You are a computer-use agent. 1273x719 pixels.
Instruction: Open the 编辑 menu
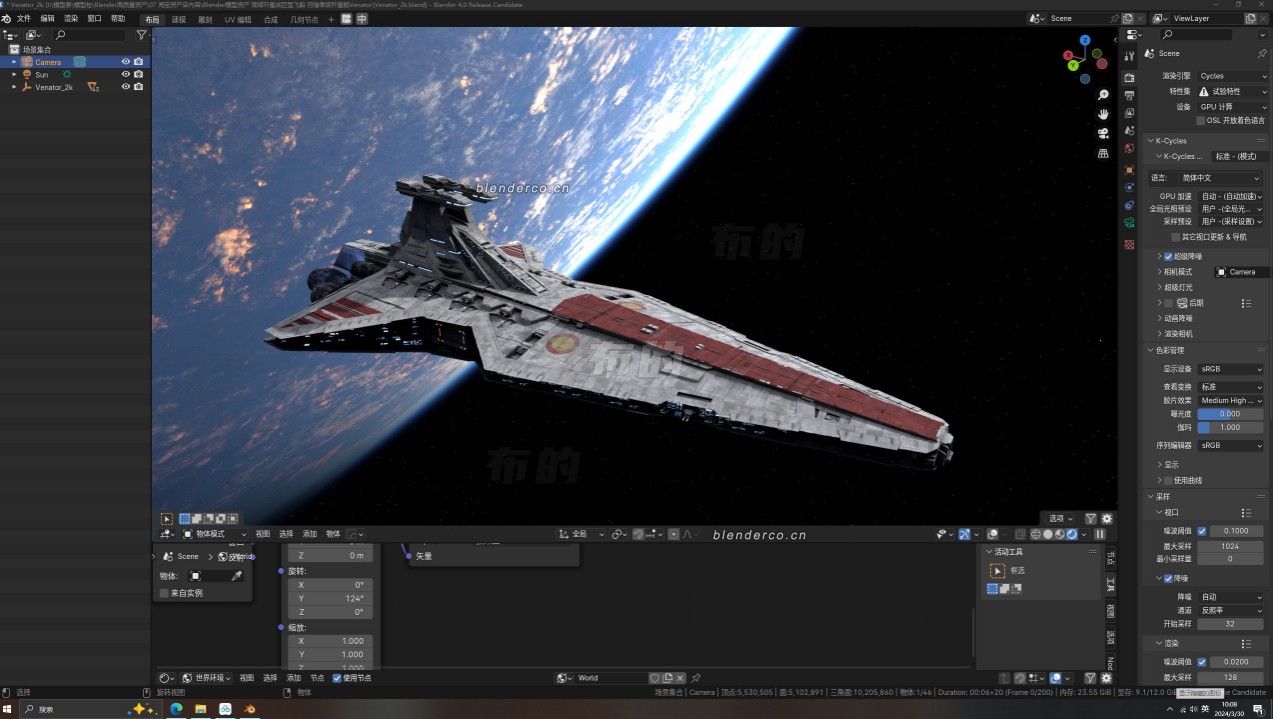tap(47, 19)
